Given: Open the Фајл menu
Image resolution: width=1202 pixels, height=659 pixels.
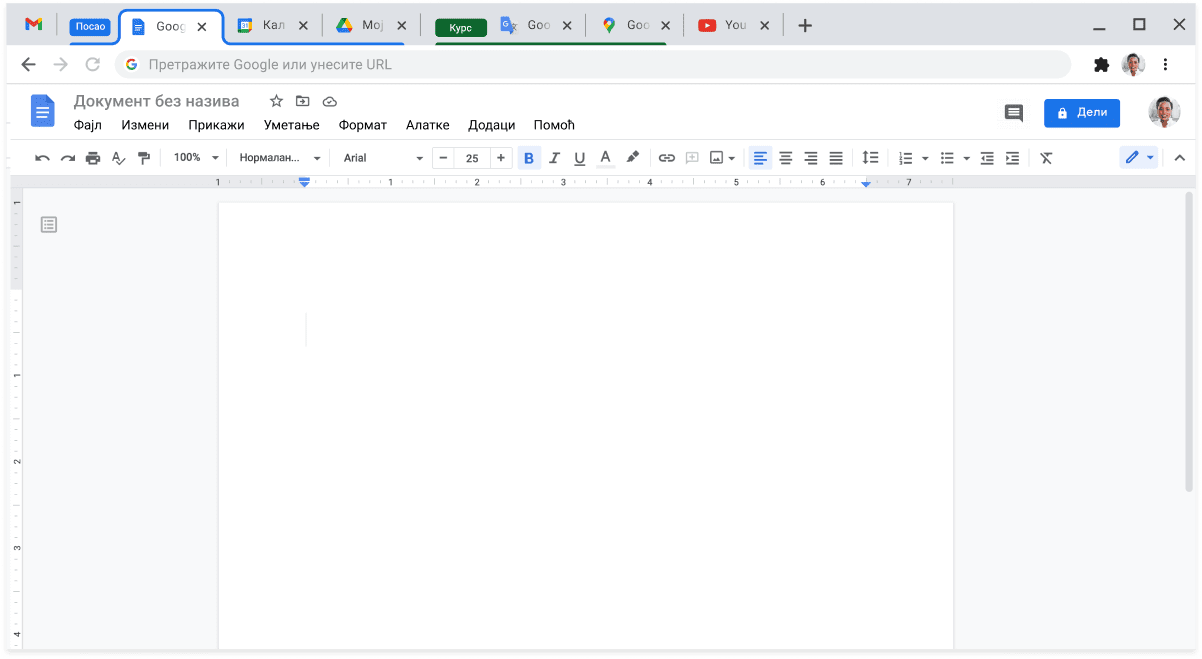Looking at the screenshot, I should pyautogui.click(x=88, y=125).
